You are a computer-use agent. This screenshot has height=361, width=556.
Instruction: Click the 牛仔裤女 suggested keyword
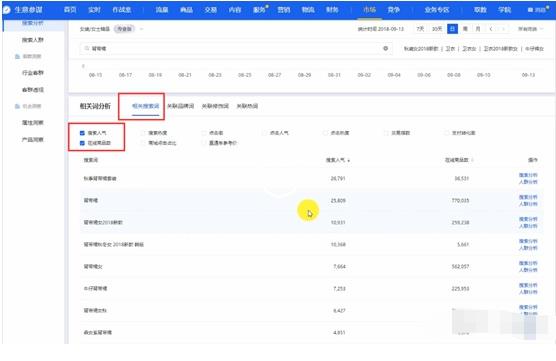coord(534,49)
